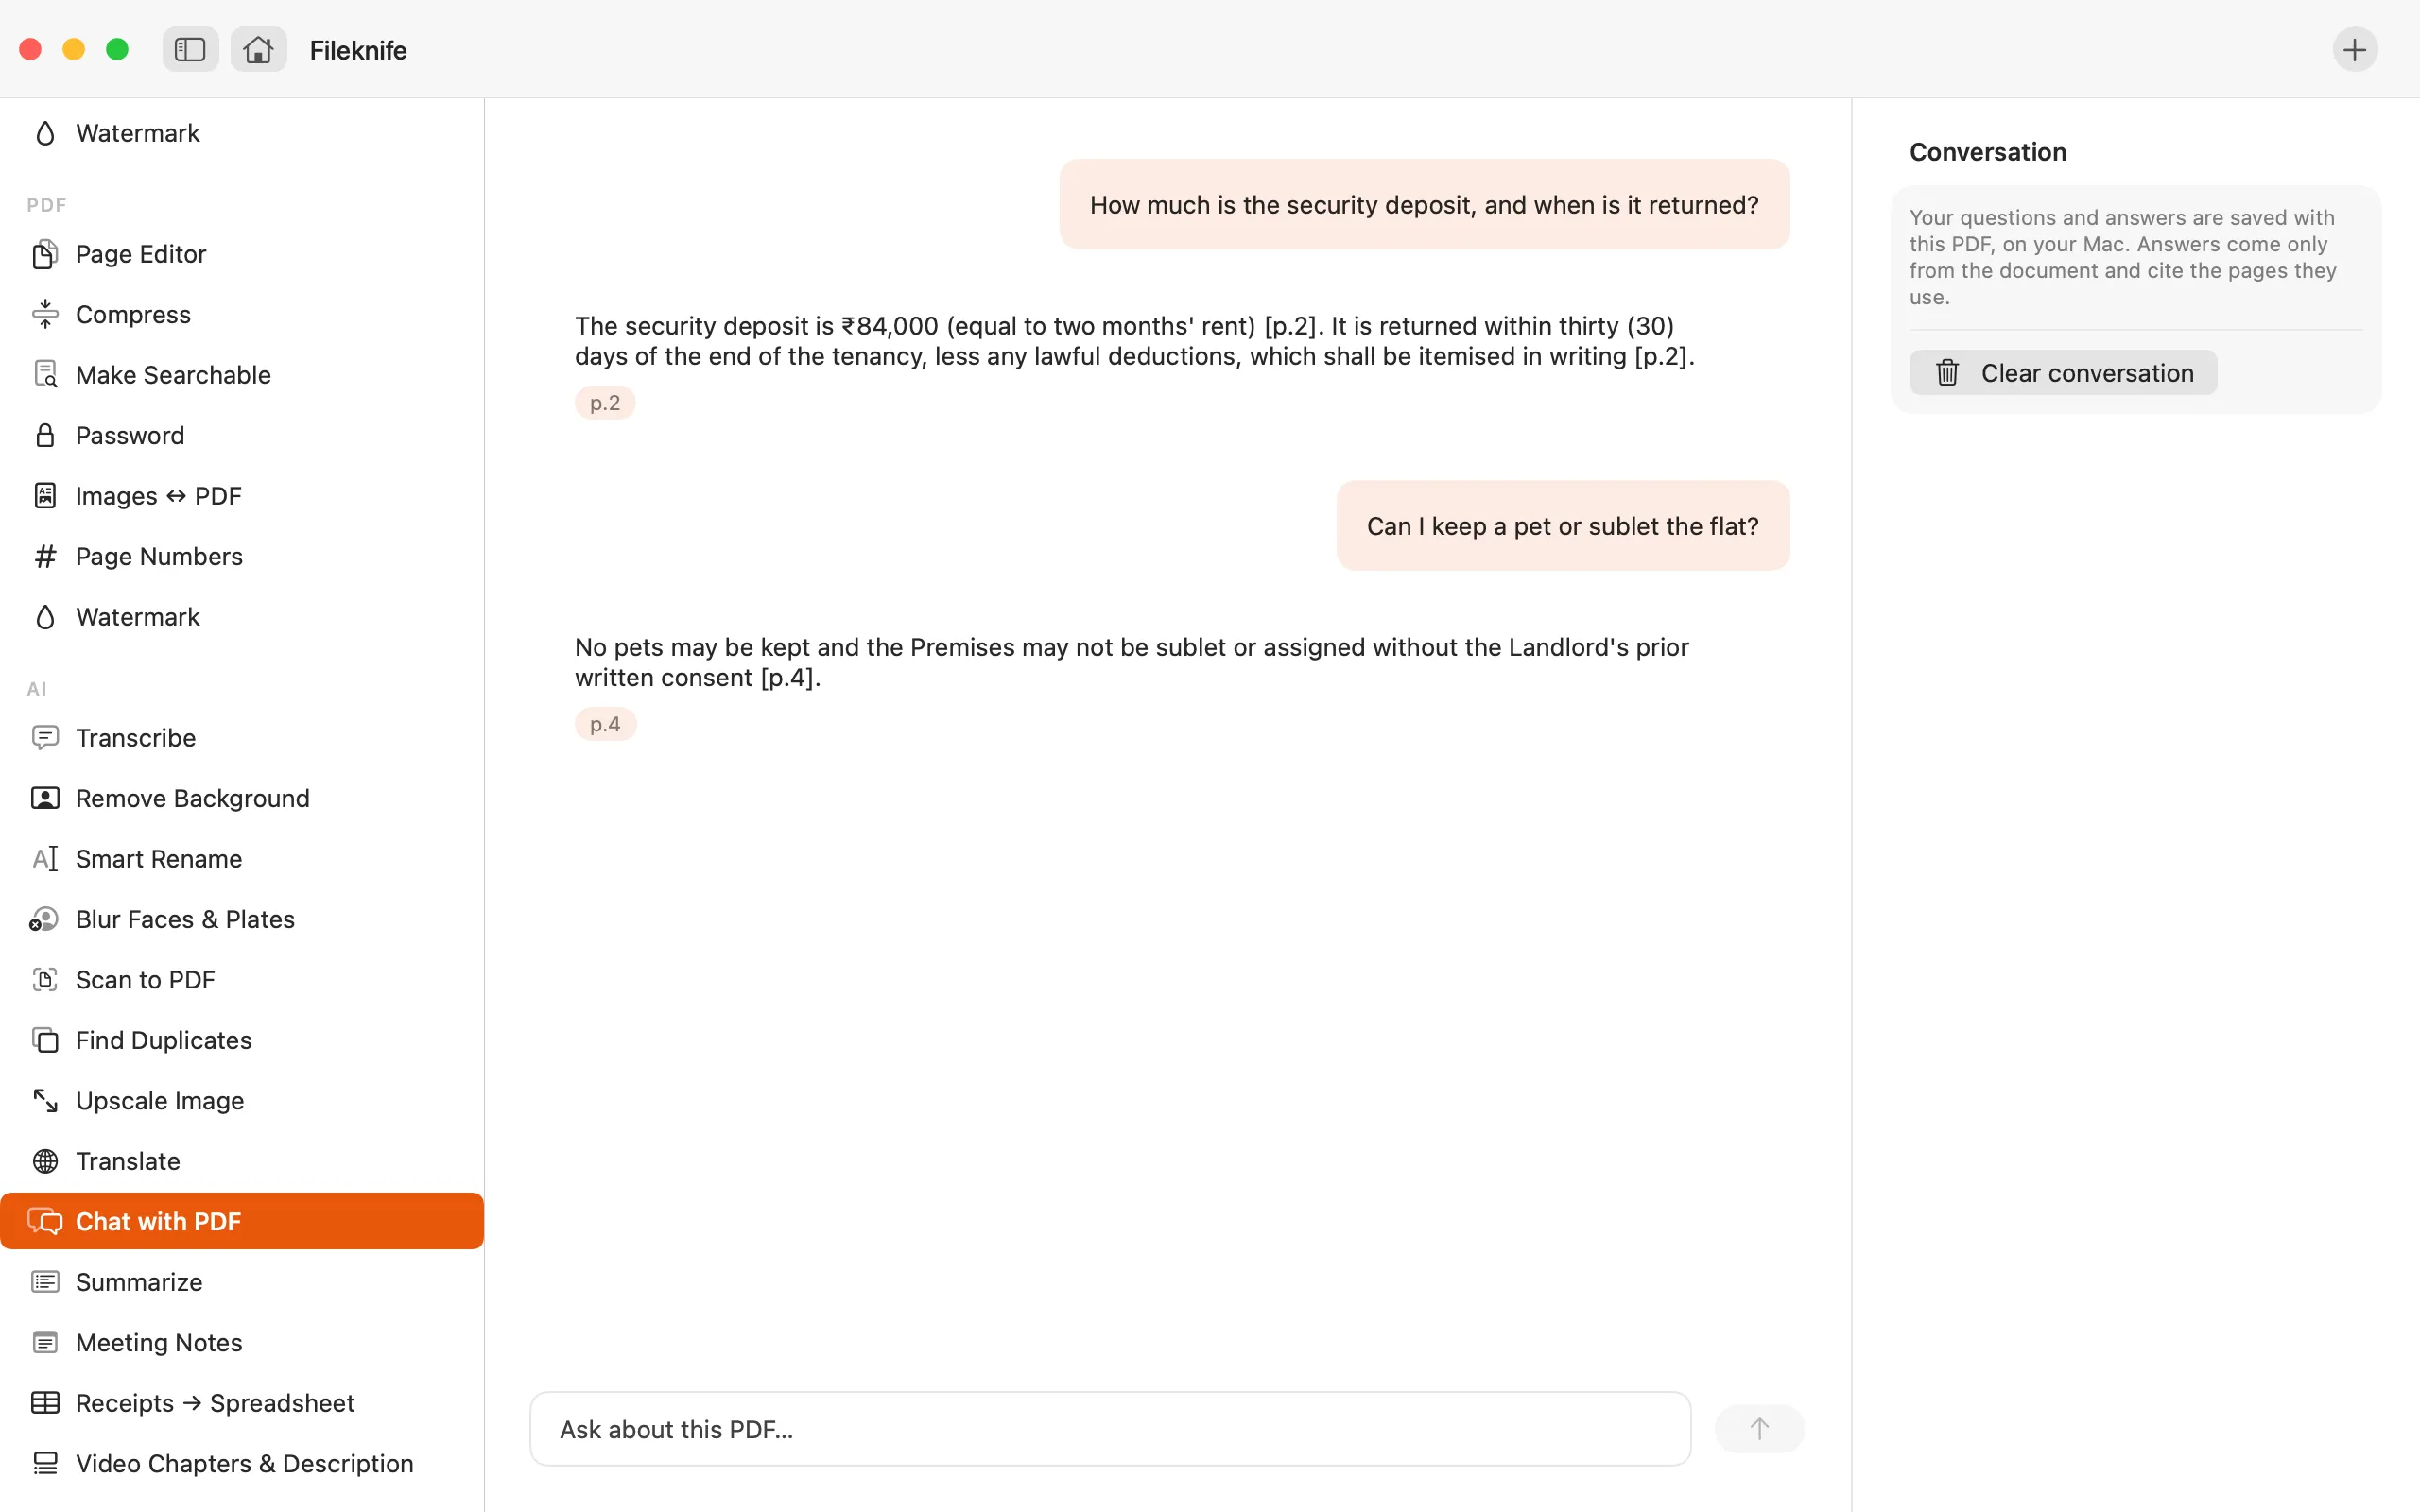Select Blur Faces & Plates icon
The height and width of the screenshot is (1512, 2420).
pos(44,919)
